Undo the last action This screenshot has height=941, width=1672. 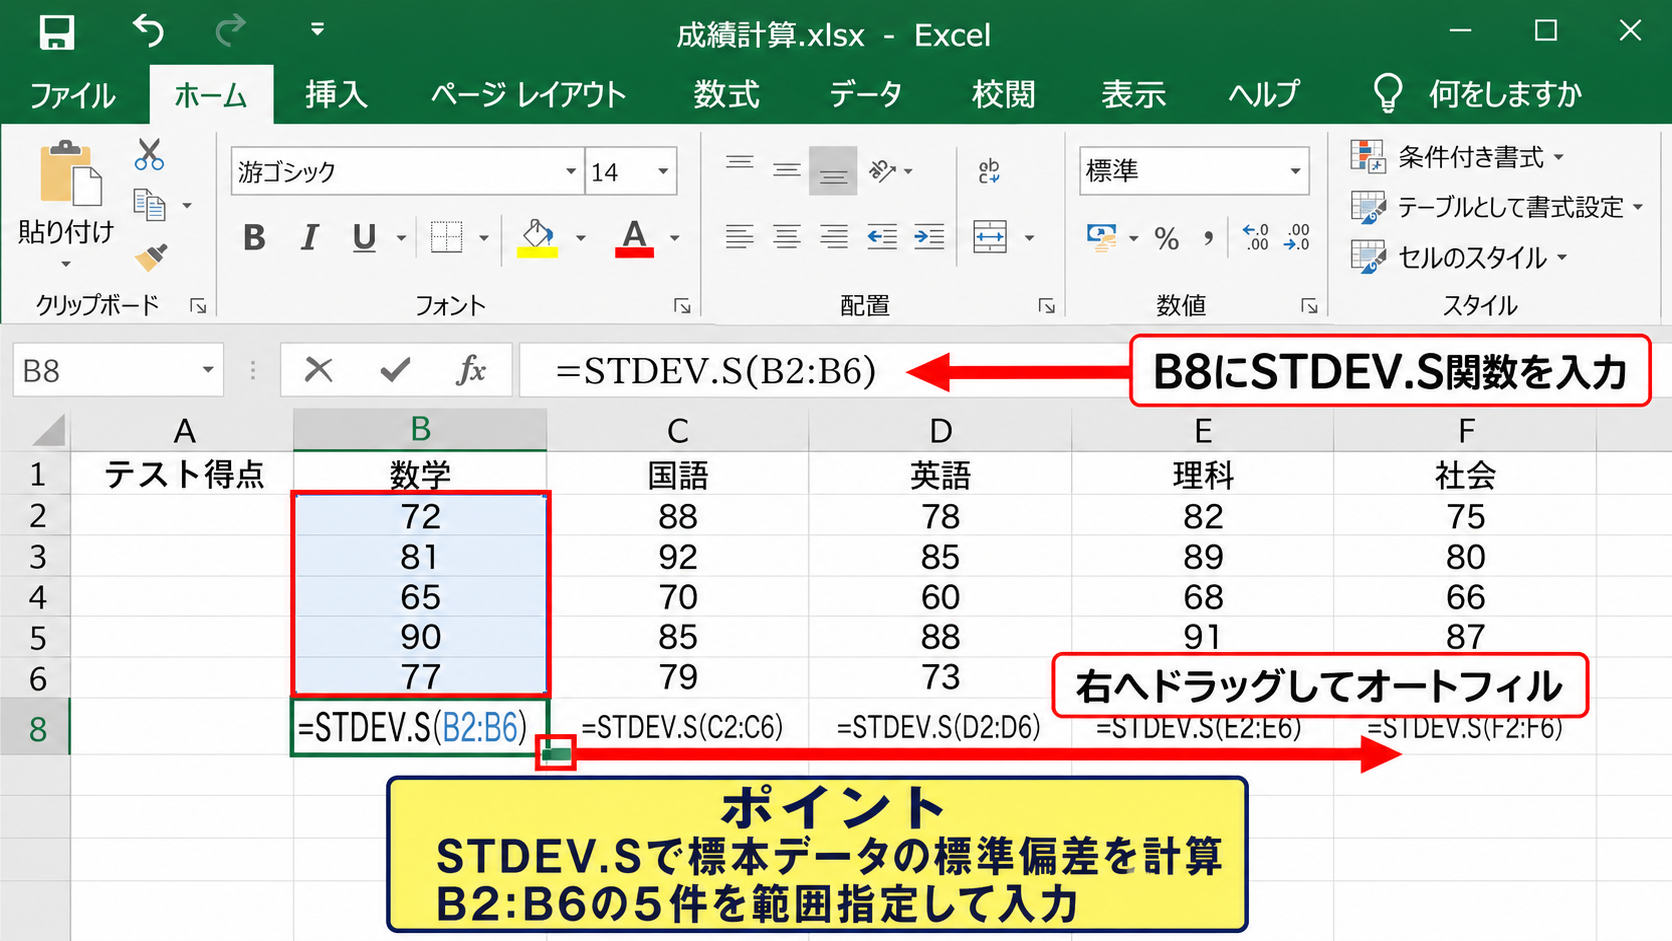(x=148, y=31)
